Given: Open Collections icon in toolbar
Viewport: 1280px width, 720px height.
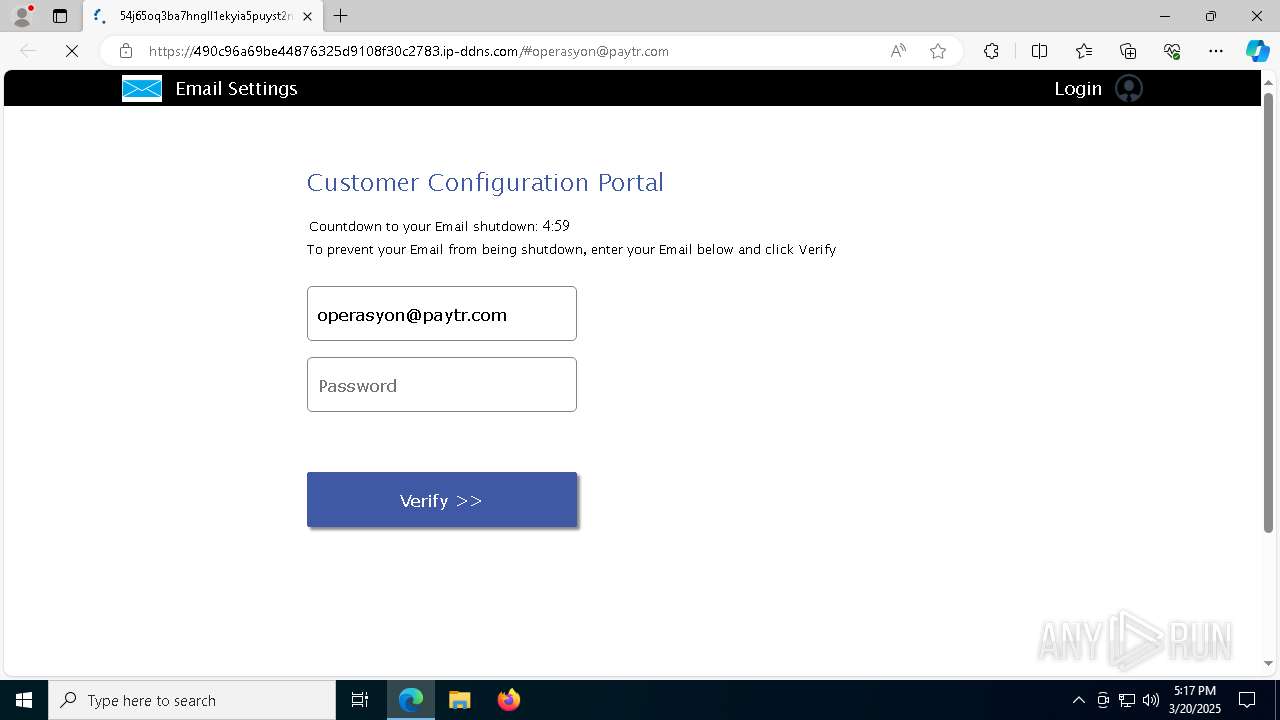Looking at the screenshot, I should 1128,51.
